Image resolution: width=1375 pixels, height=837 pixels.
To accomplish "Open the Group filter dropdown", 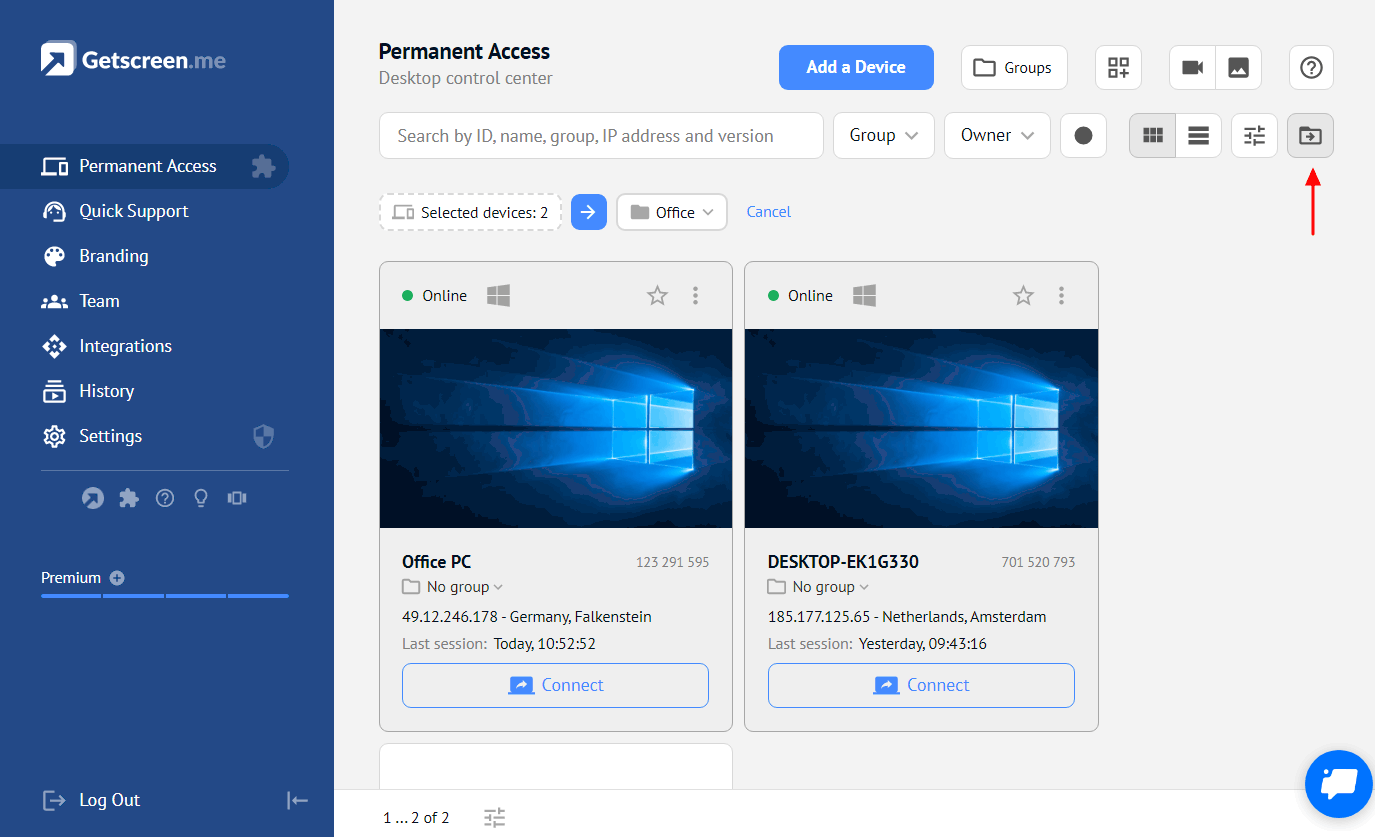I will pyautogui.click(x=884, y=136).
